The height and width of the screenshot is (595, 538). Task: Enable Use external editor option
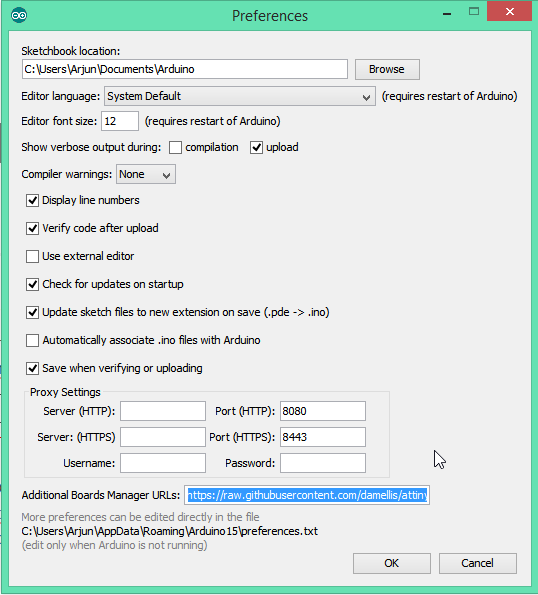click(x=32, y=256)
